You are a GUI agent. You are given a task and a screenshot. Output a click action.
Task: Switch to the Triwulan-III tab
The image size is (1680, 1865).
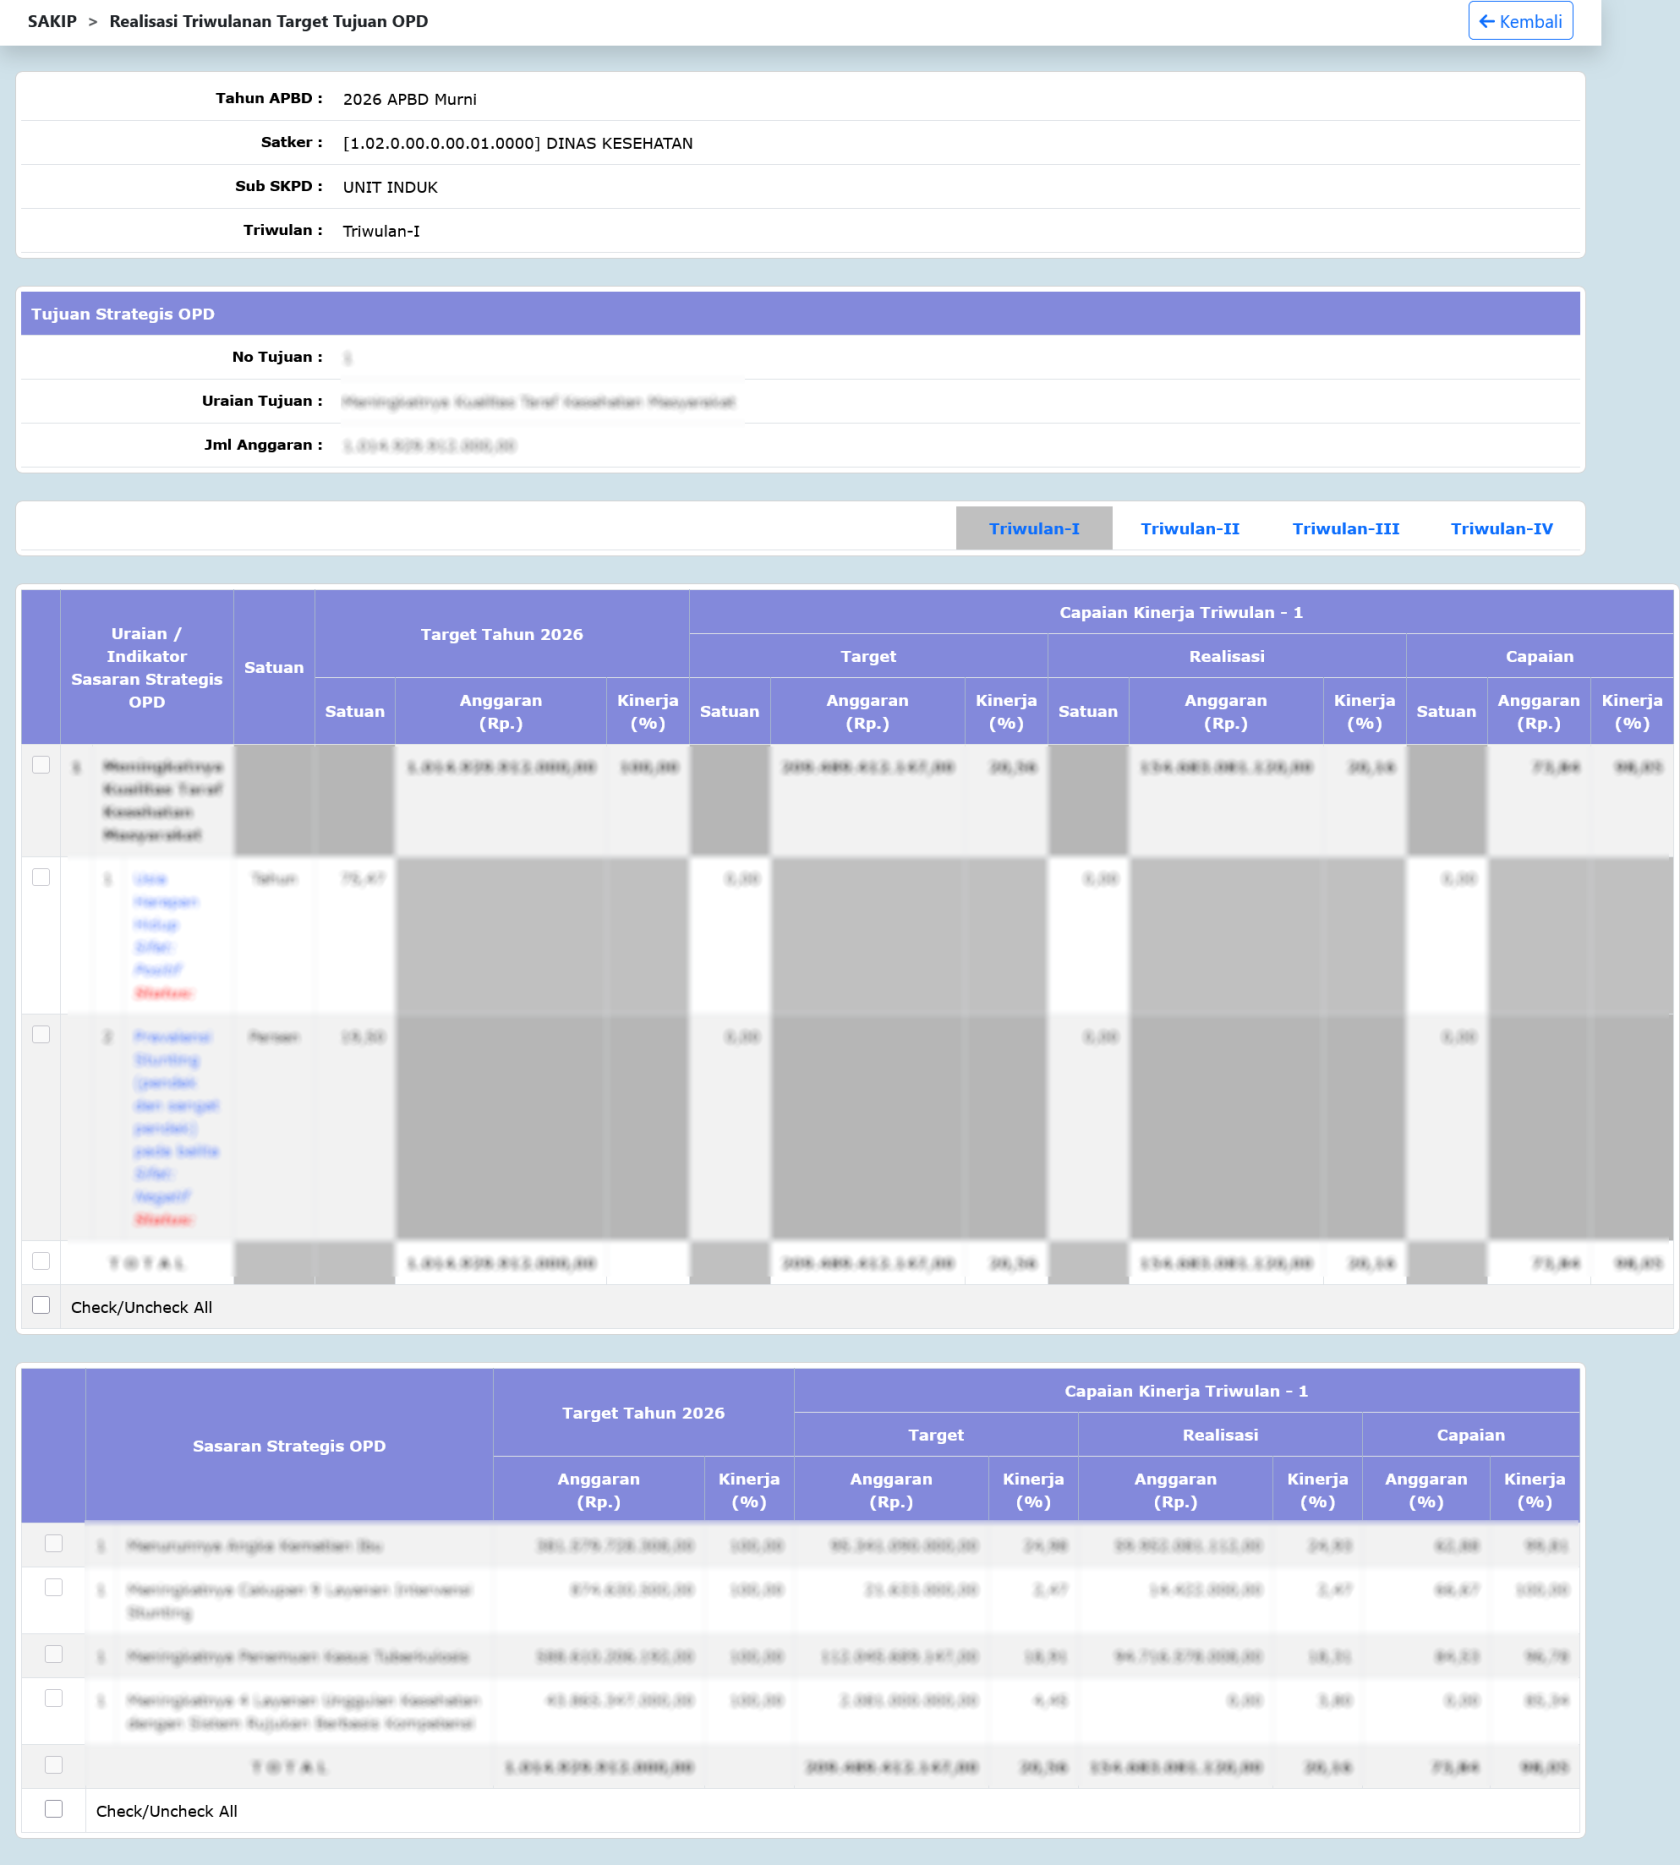[1345, 528]
